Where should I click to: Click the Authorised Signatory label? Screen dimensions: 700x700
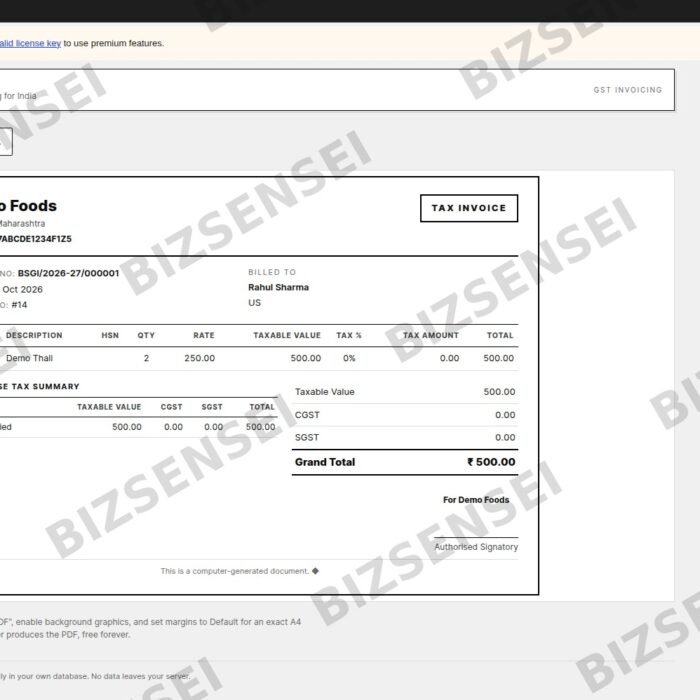(476, 547)
